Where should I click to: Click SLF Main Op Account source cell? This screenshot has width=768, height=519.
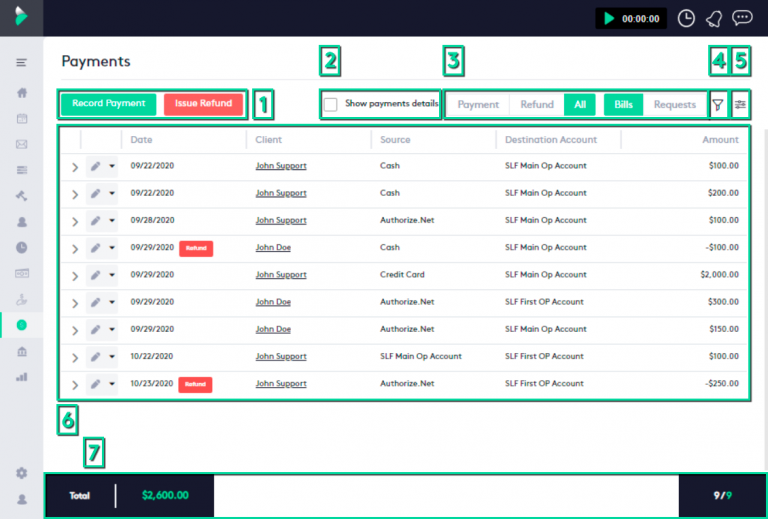point(421,356)
